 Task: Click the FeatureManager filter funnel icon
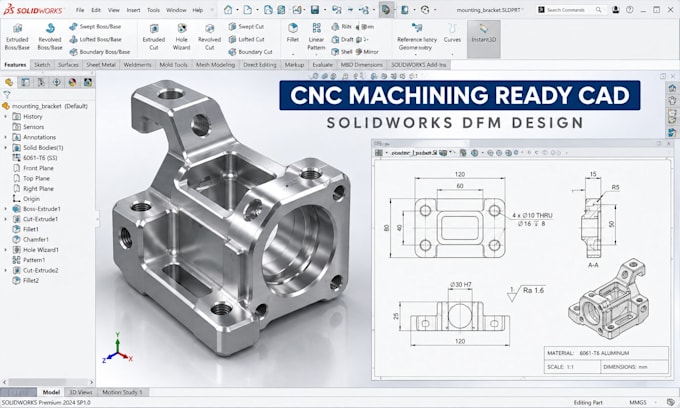click(7, 95)
